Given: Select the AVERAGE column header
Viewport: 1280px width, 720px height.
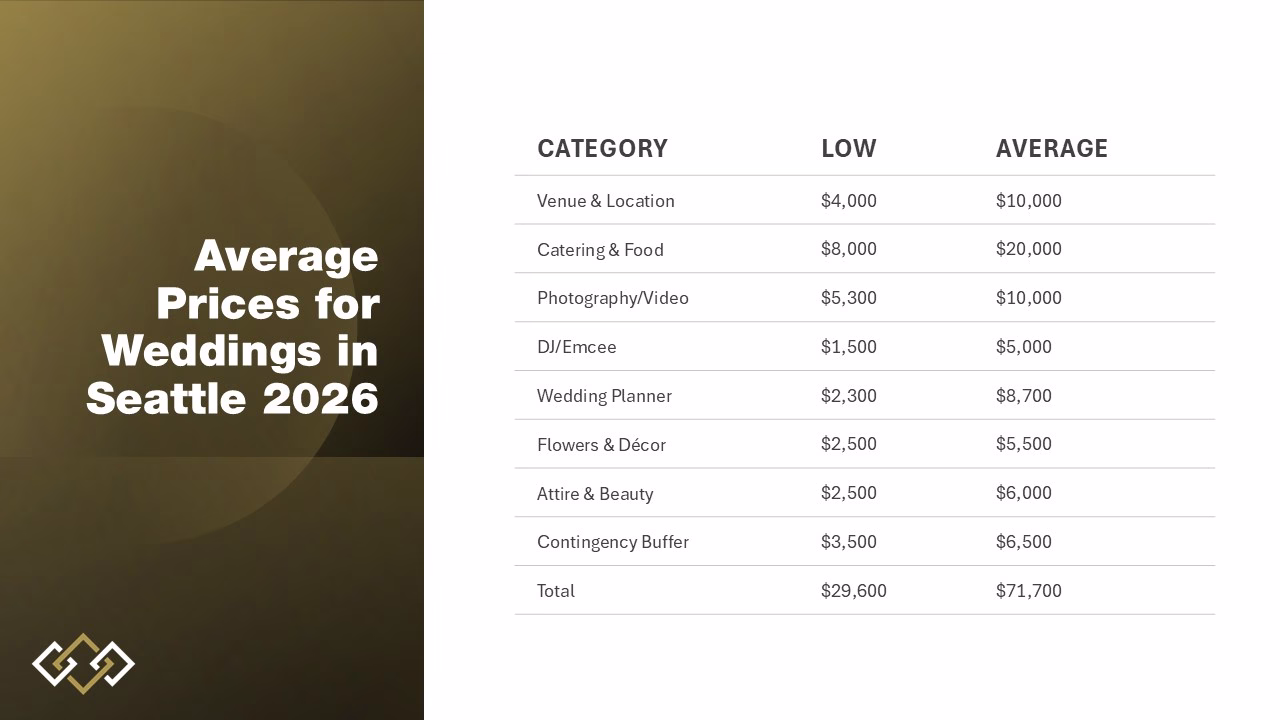Looking at the screenshot, I should point(1051,149).
